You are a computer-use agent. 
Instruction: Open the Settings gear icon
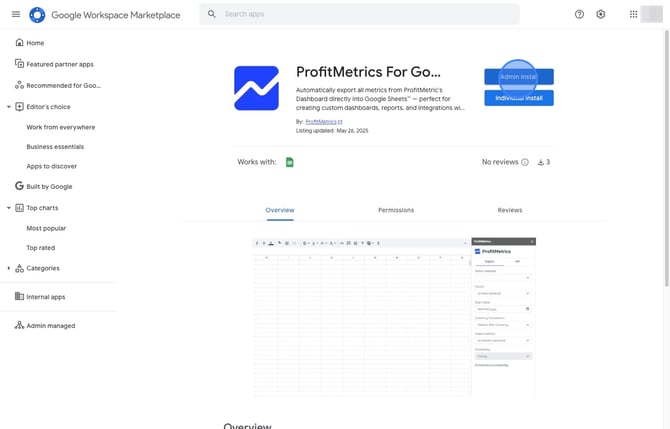600,14
